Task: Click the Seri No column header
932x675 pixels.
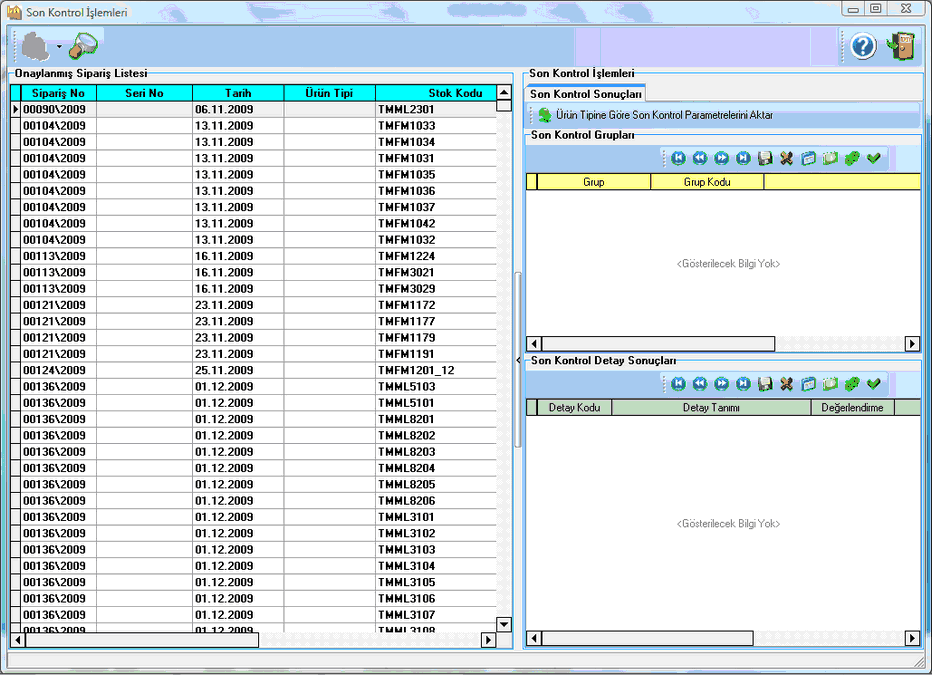Action: tap(144, 93)
